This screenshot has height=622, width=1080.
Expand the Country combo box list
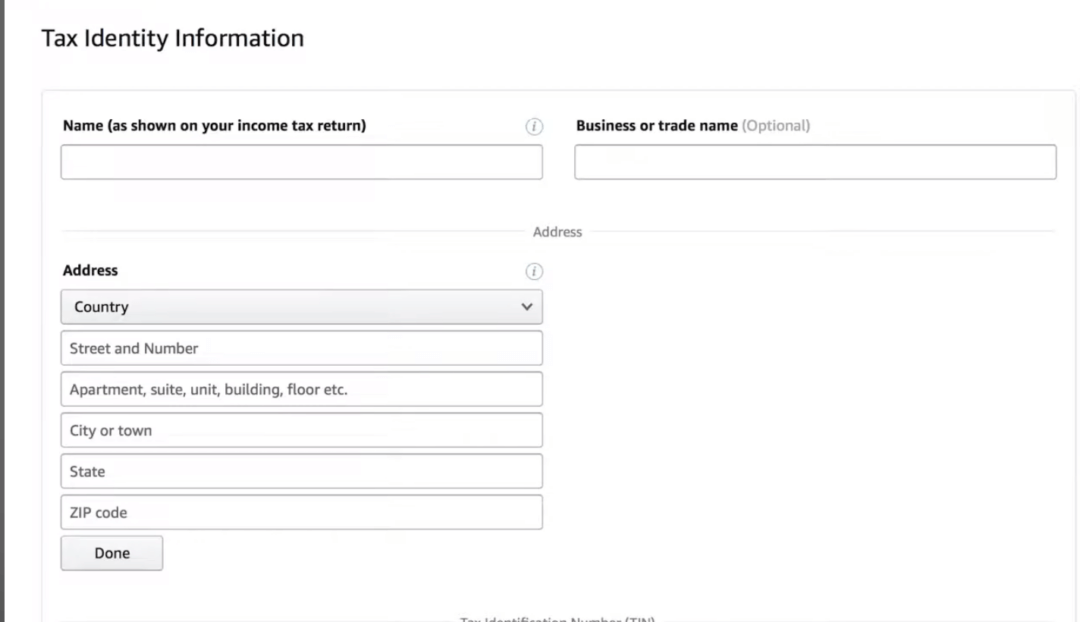click(300, 307)
